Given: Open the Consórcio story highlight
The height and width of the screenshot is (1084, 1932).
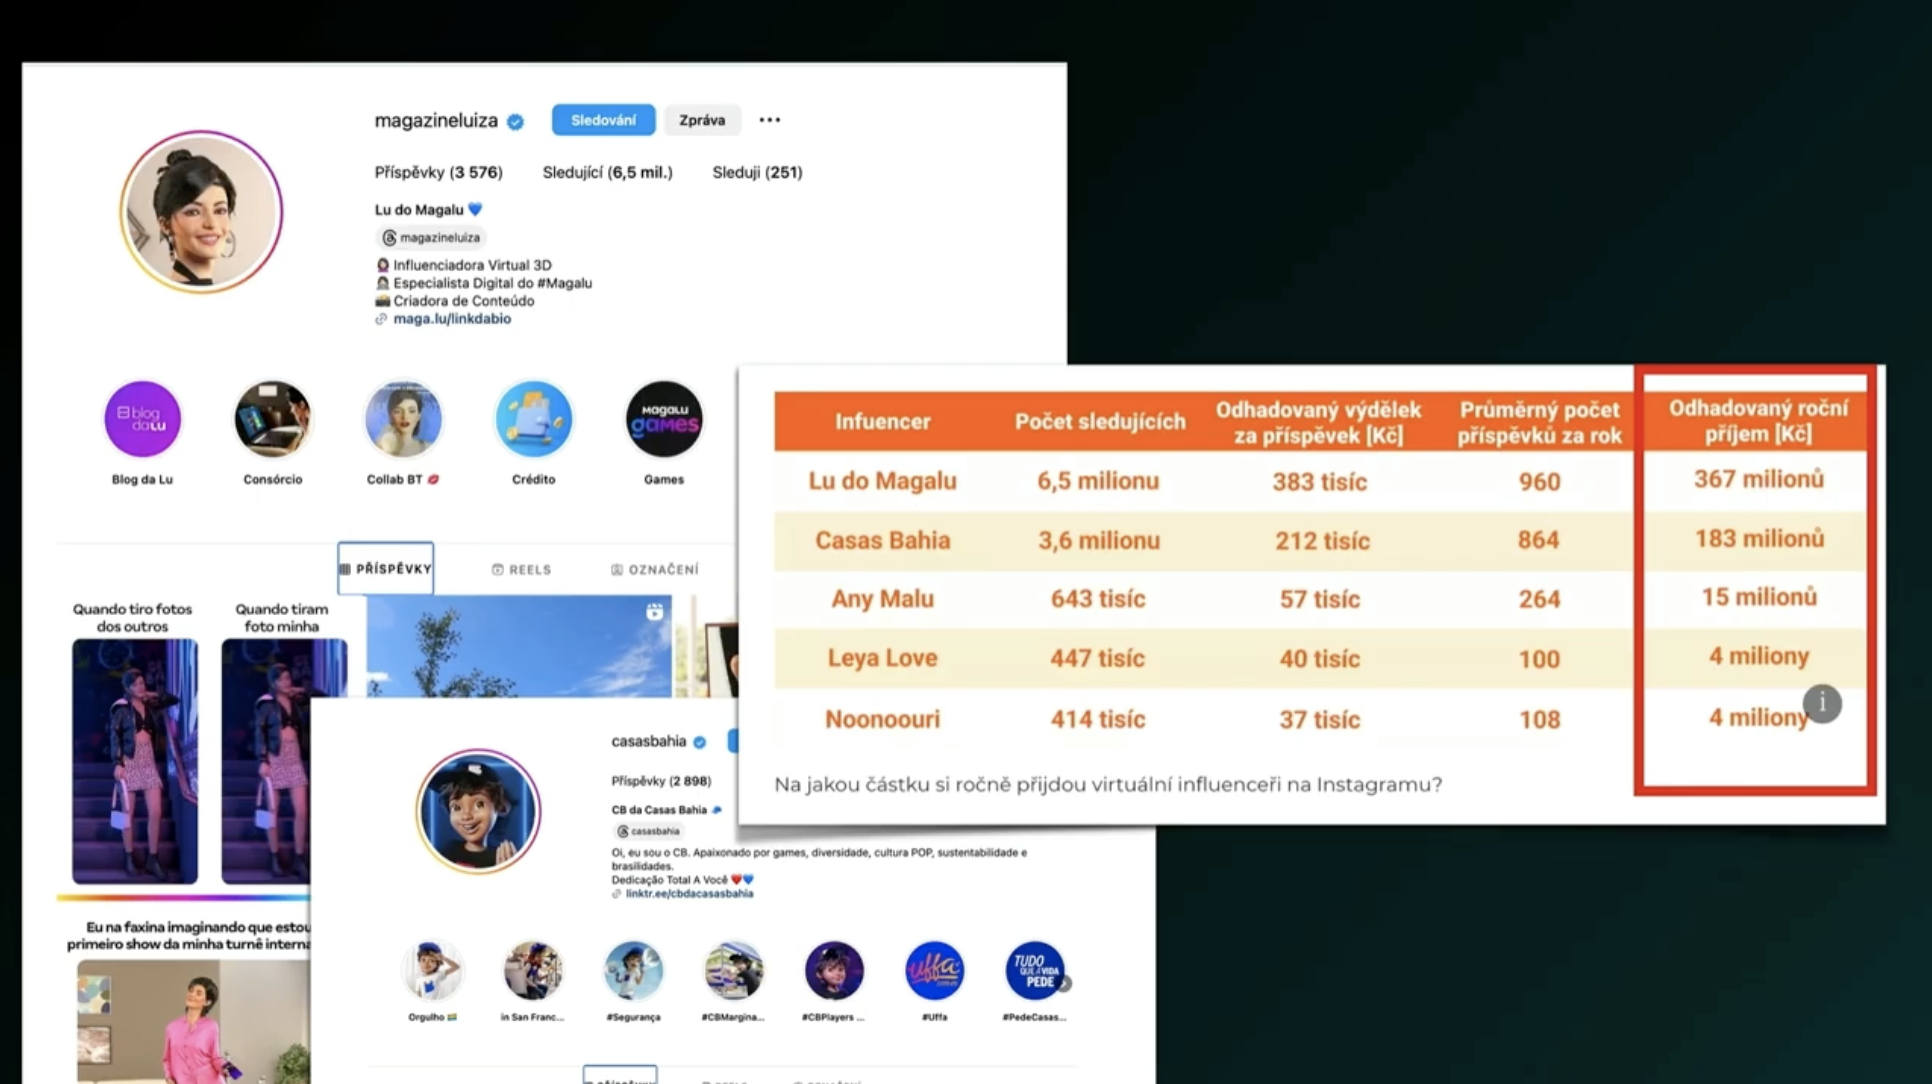Looking at the screenshot, I should coord(273,419).
